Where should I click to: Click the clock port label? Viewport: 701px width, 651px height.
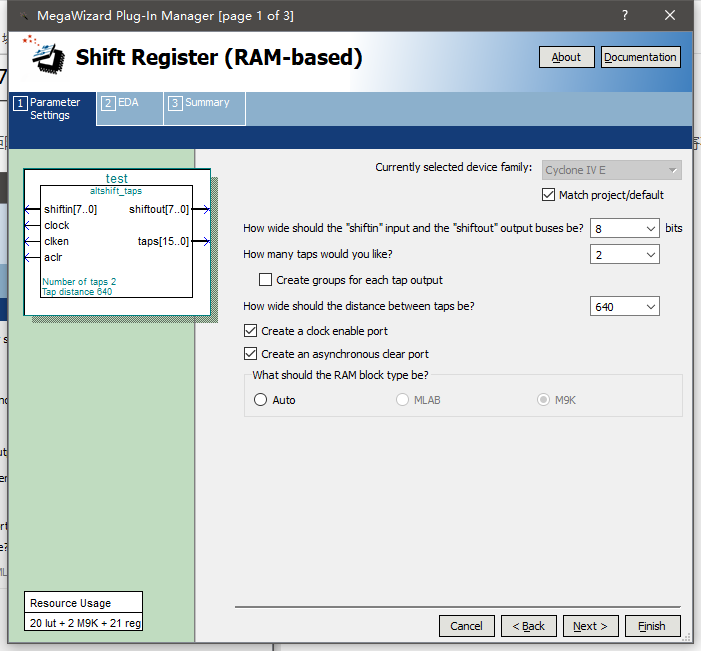pos(57,225)
